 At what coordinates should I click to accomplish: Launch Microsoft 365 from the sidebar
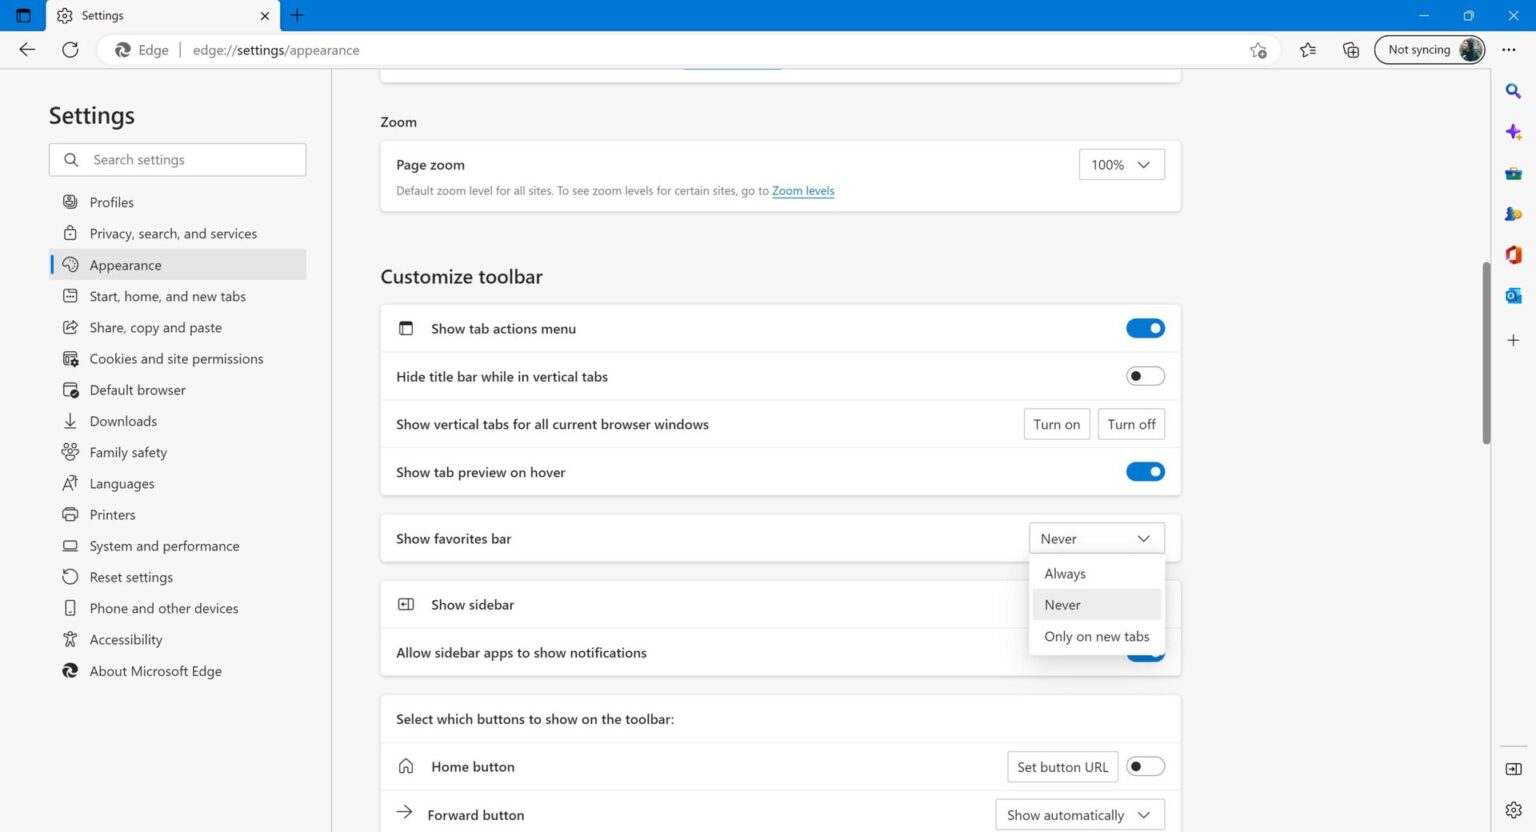pyautogui.click(x=1512, y=255)
